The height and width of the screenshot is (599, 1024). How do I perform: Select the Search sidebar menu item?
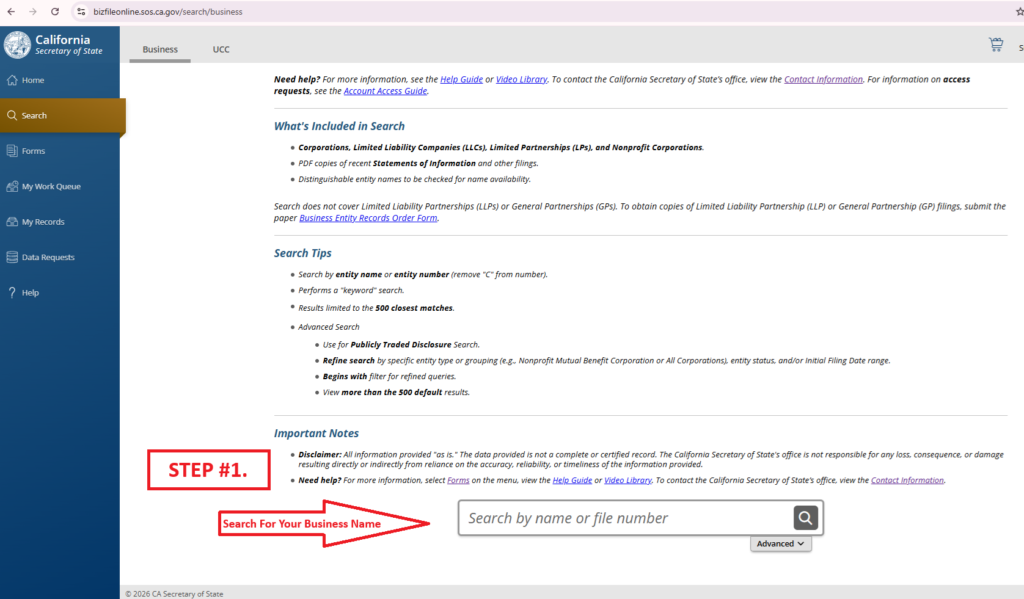coord(62,116)
